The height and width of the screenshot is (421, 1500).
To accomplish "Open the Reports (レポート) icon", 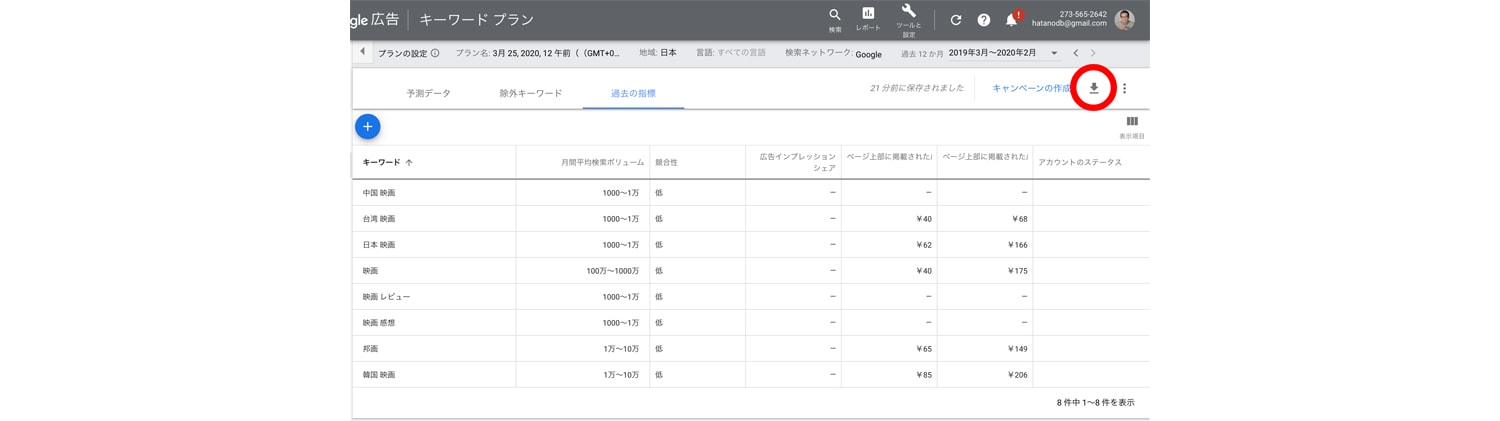I will pyautogui.click(x=868, y=14).
